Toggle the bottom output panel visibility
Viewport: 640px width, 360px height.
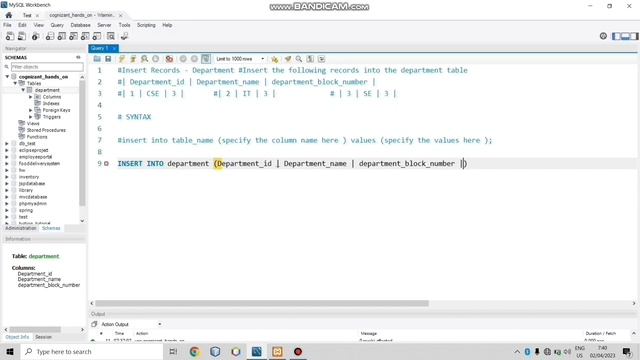(625, 36)
